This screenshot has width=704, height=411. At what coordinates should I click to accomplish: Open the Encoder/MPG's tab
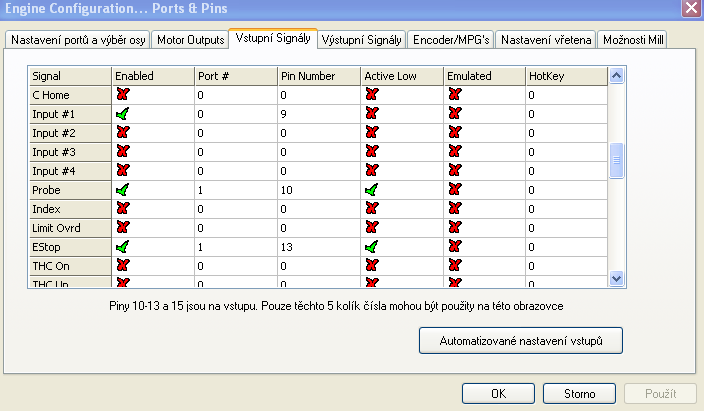(x=450, y=40)
